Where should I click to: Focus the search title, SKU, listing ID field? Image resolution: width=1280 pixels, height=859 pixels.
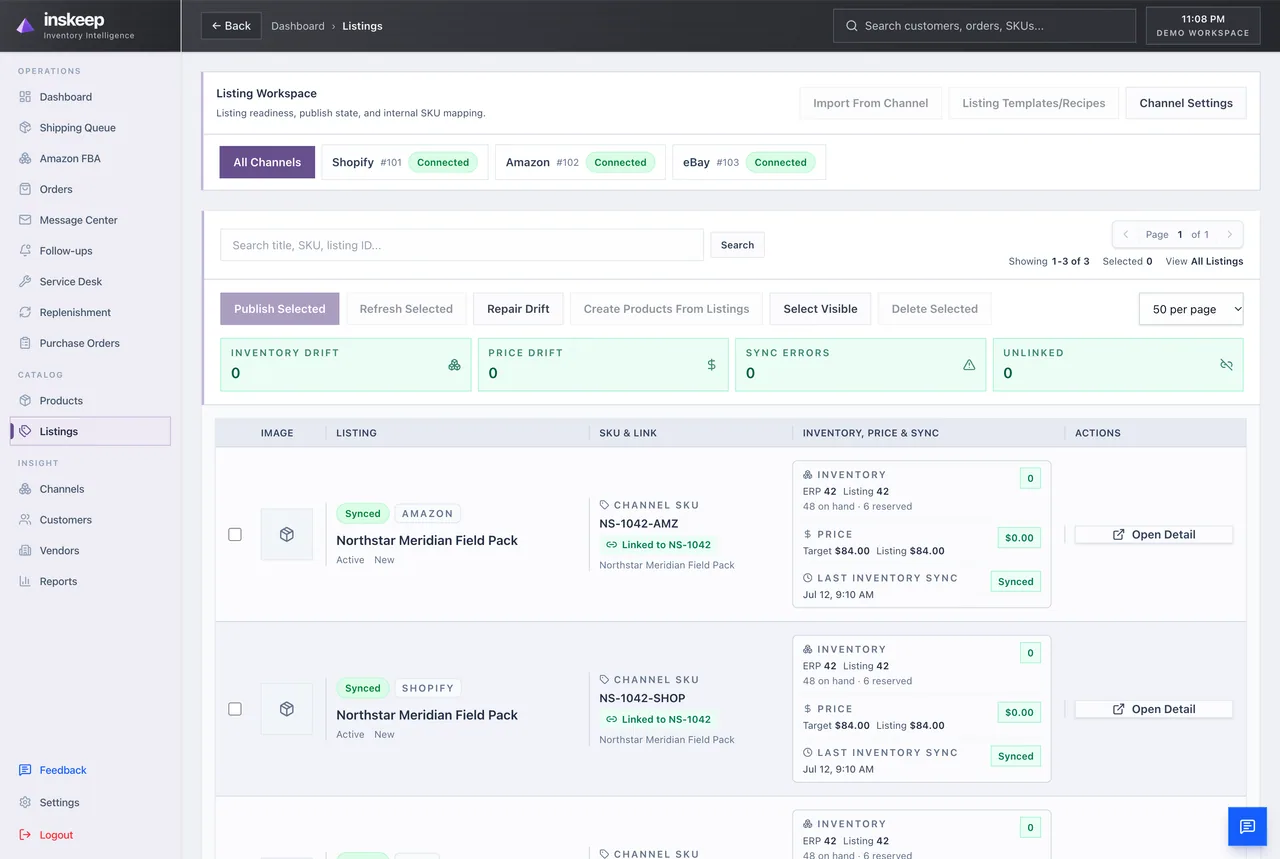click(462, 245)
